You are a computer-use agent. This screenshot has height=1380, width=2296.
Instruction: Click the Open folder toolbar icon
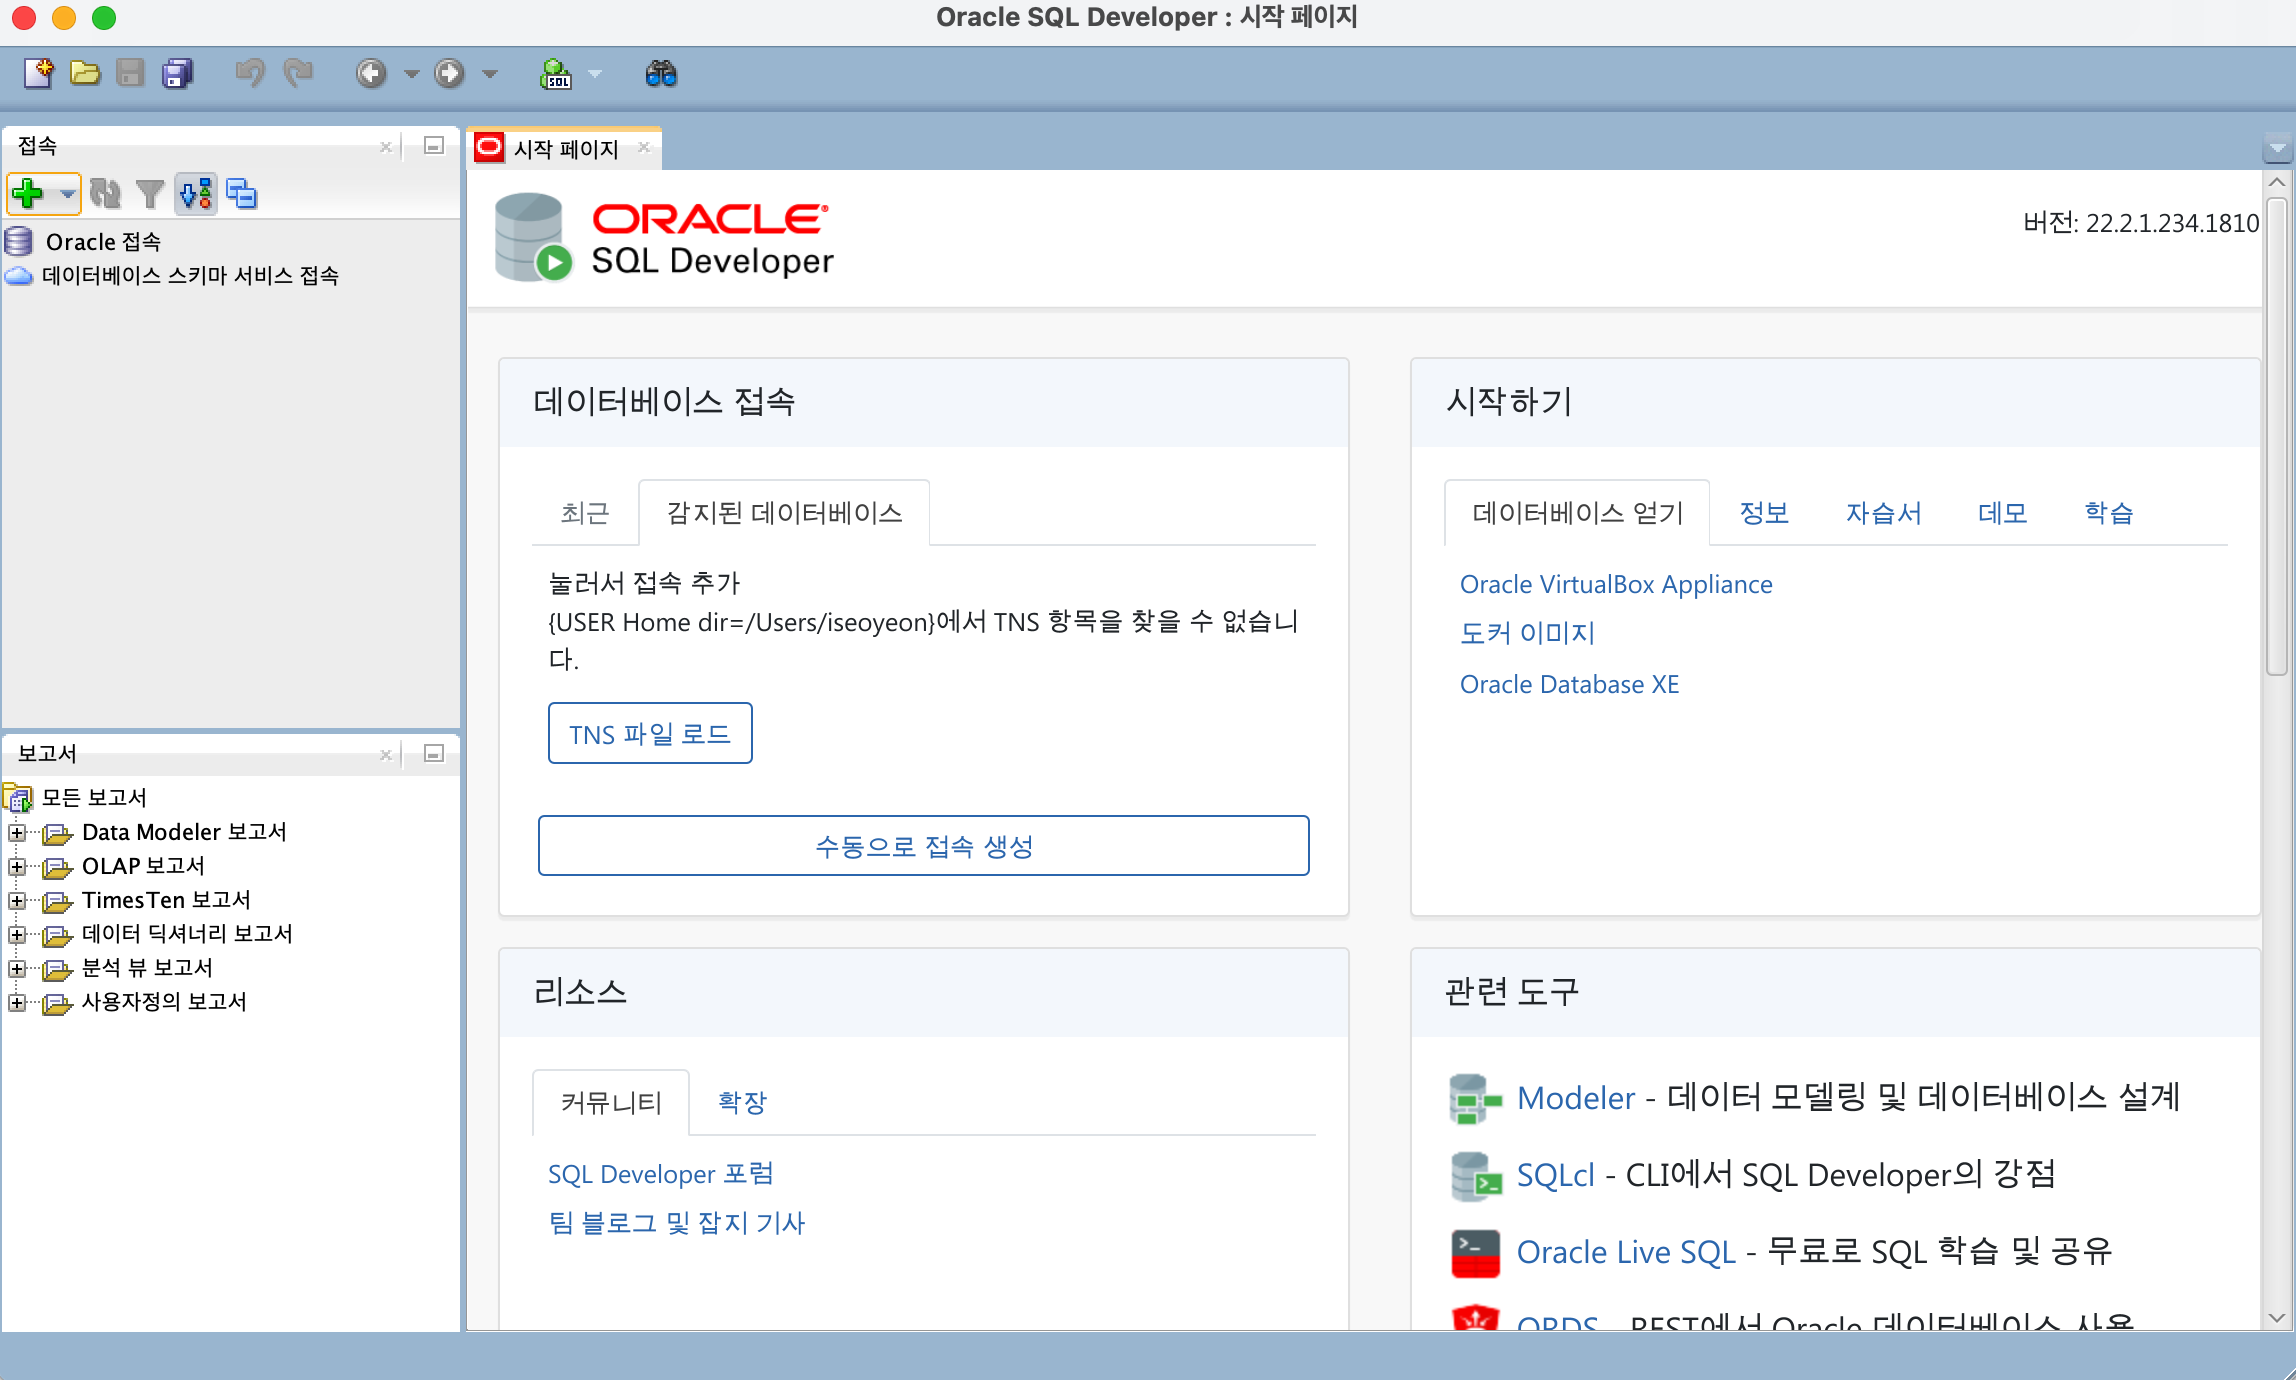coord(85,73)
